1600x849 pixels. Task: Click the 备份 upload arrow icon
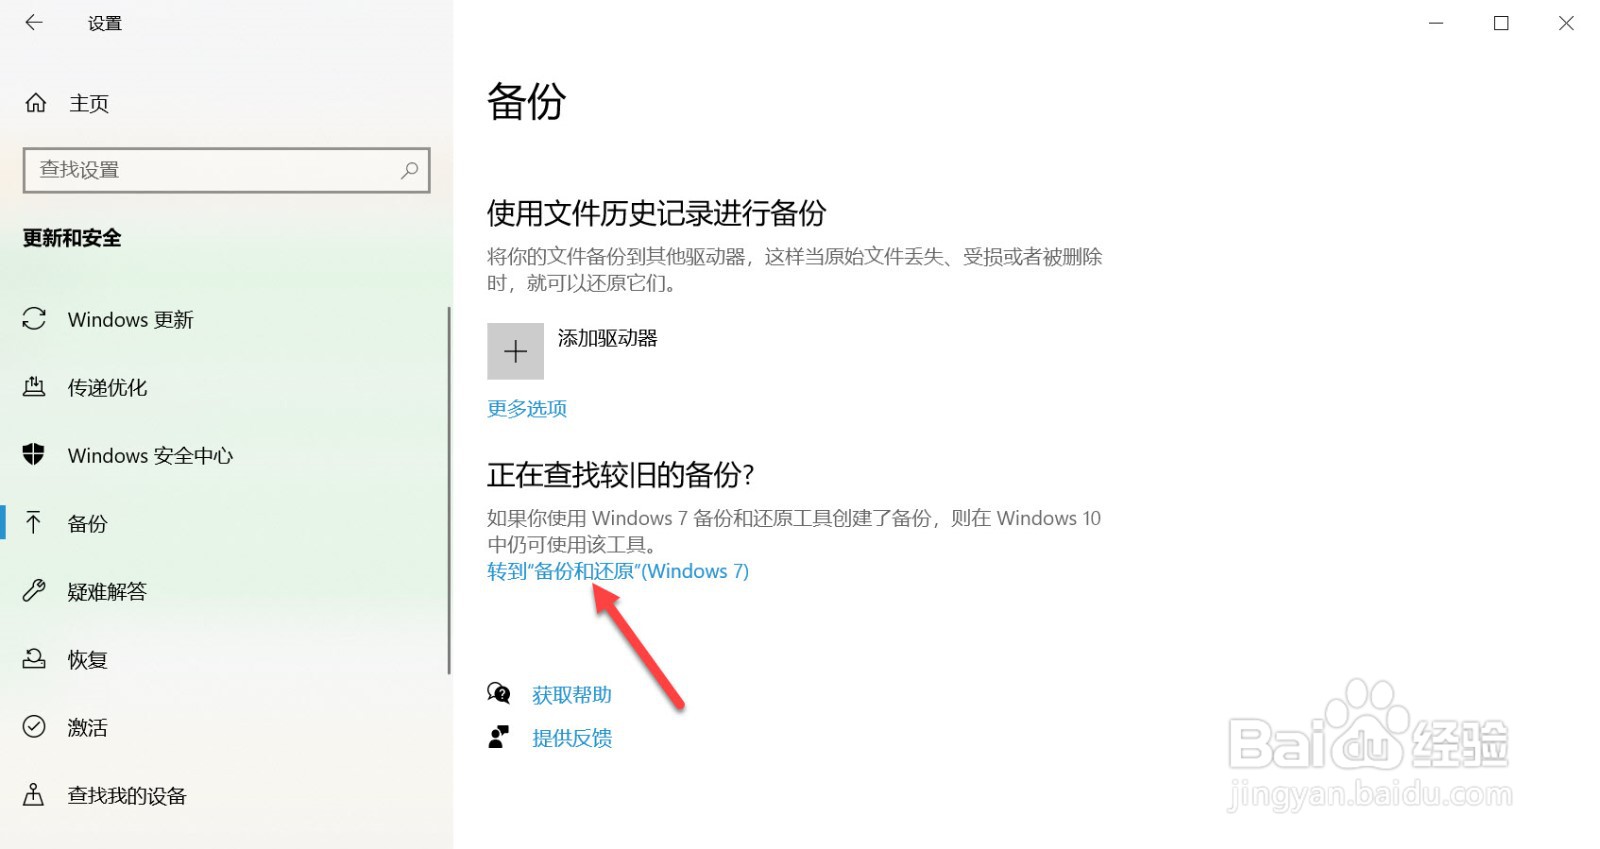pyautogui.click(x=34, y=523)
